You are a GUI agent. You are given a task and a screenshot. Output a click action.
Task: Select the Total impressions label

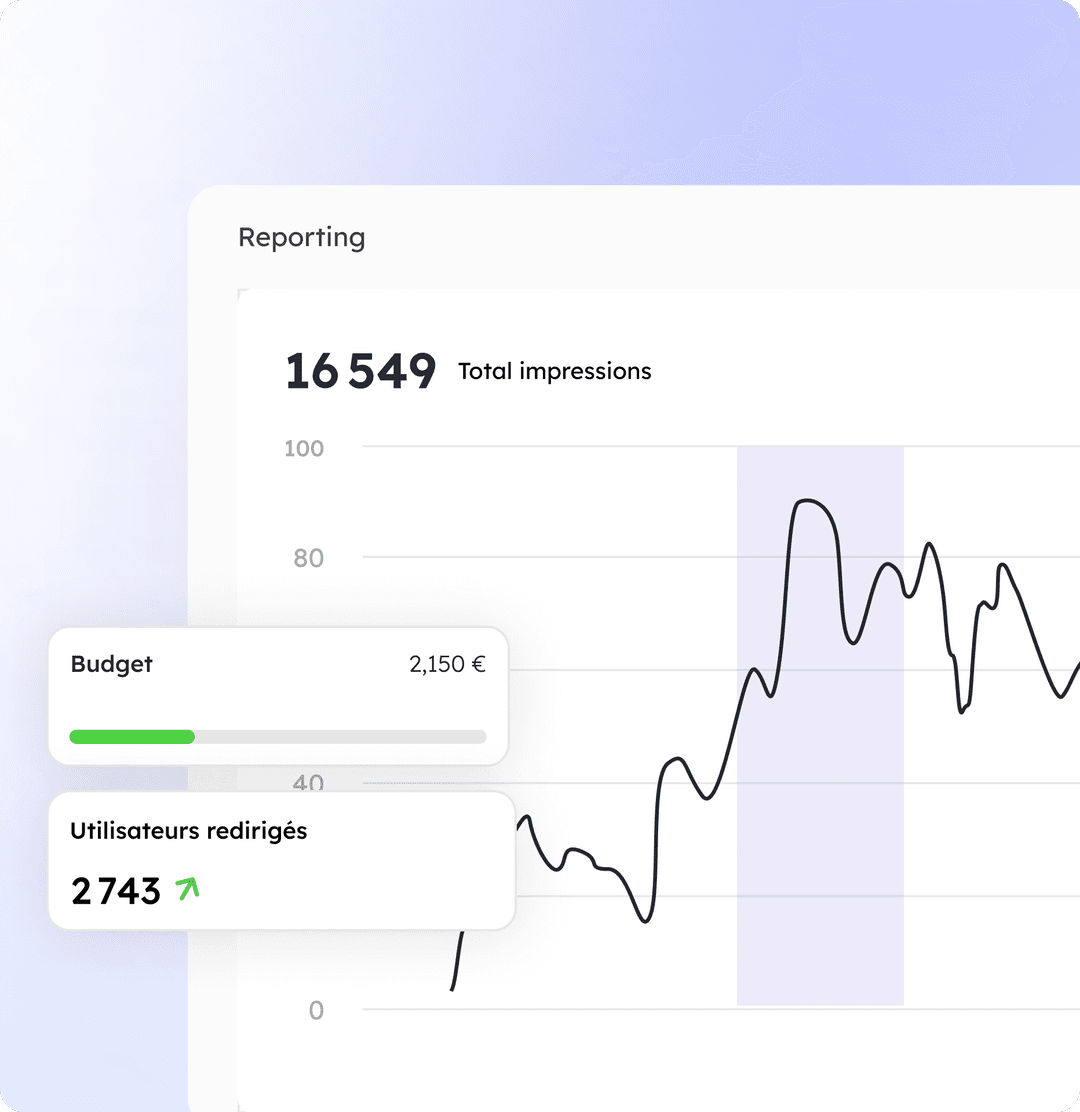point(554,372)
